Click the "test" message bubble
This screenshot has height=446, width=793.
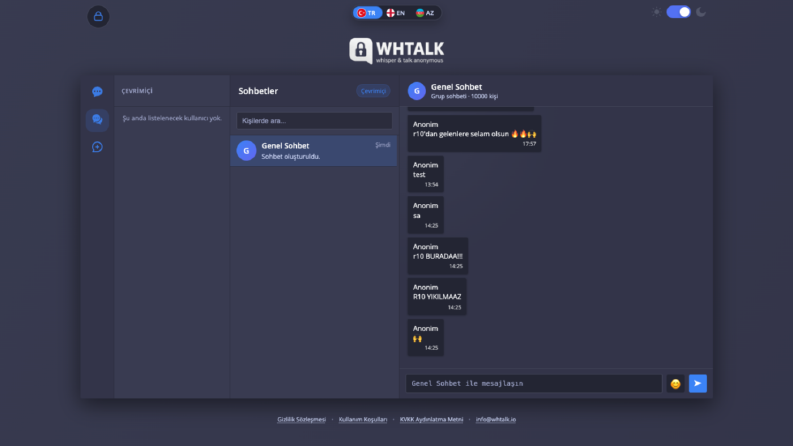[x=426, y=174]
